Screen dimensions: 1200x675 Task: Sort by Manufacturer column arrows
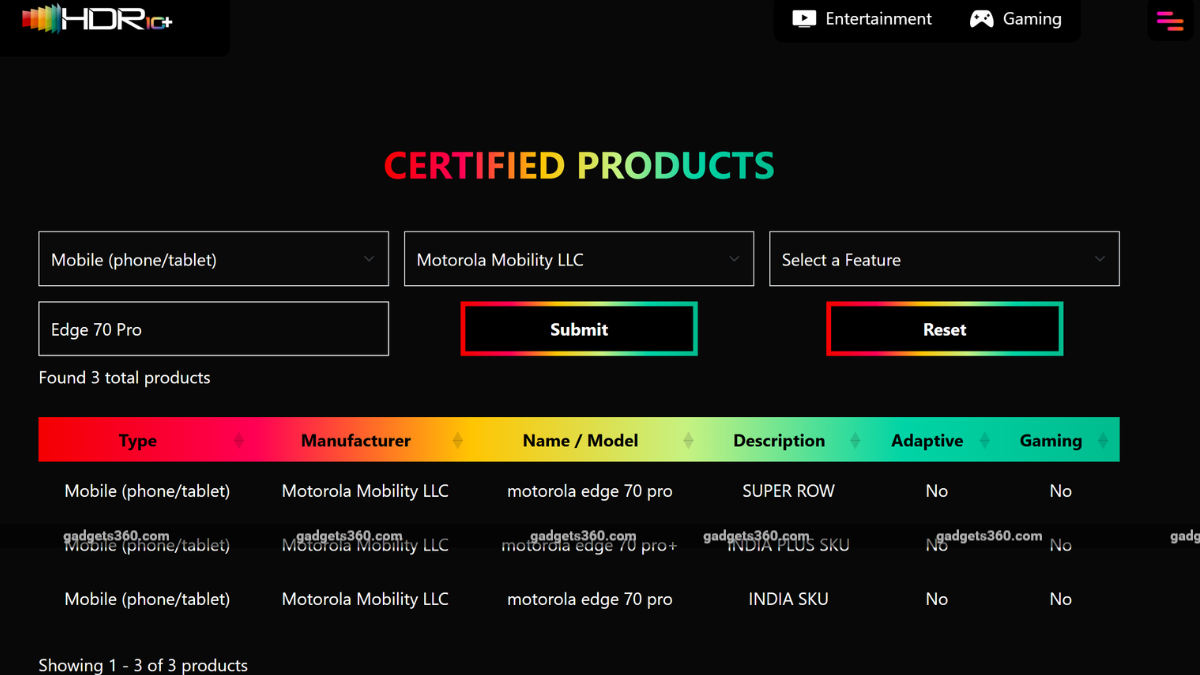[457, 441]
